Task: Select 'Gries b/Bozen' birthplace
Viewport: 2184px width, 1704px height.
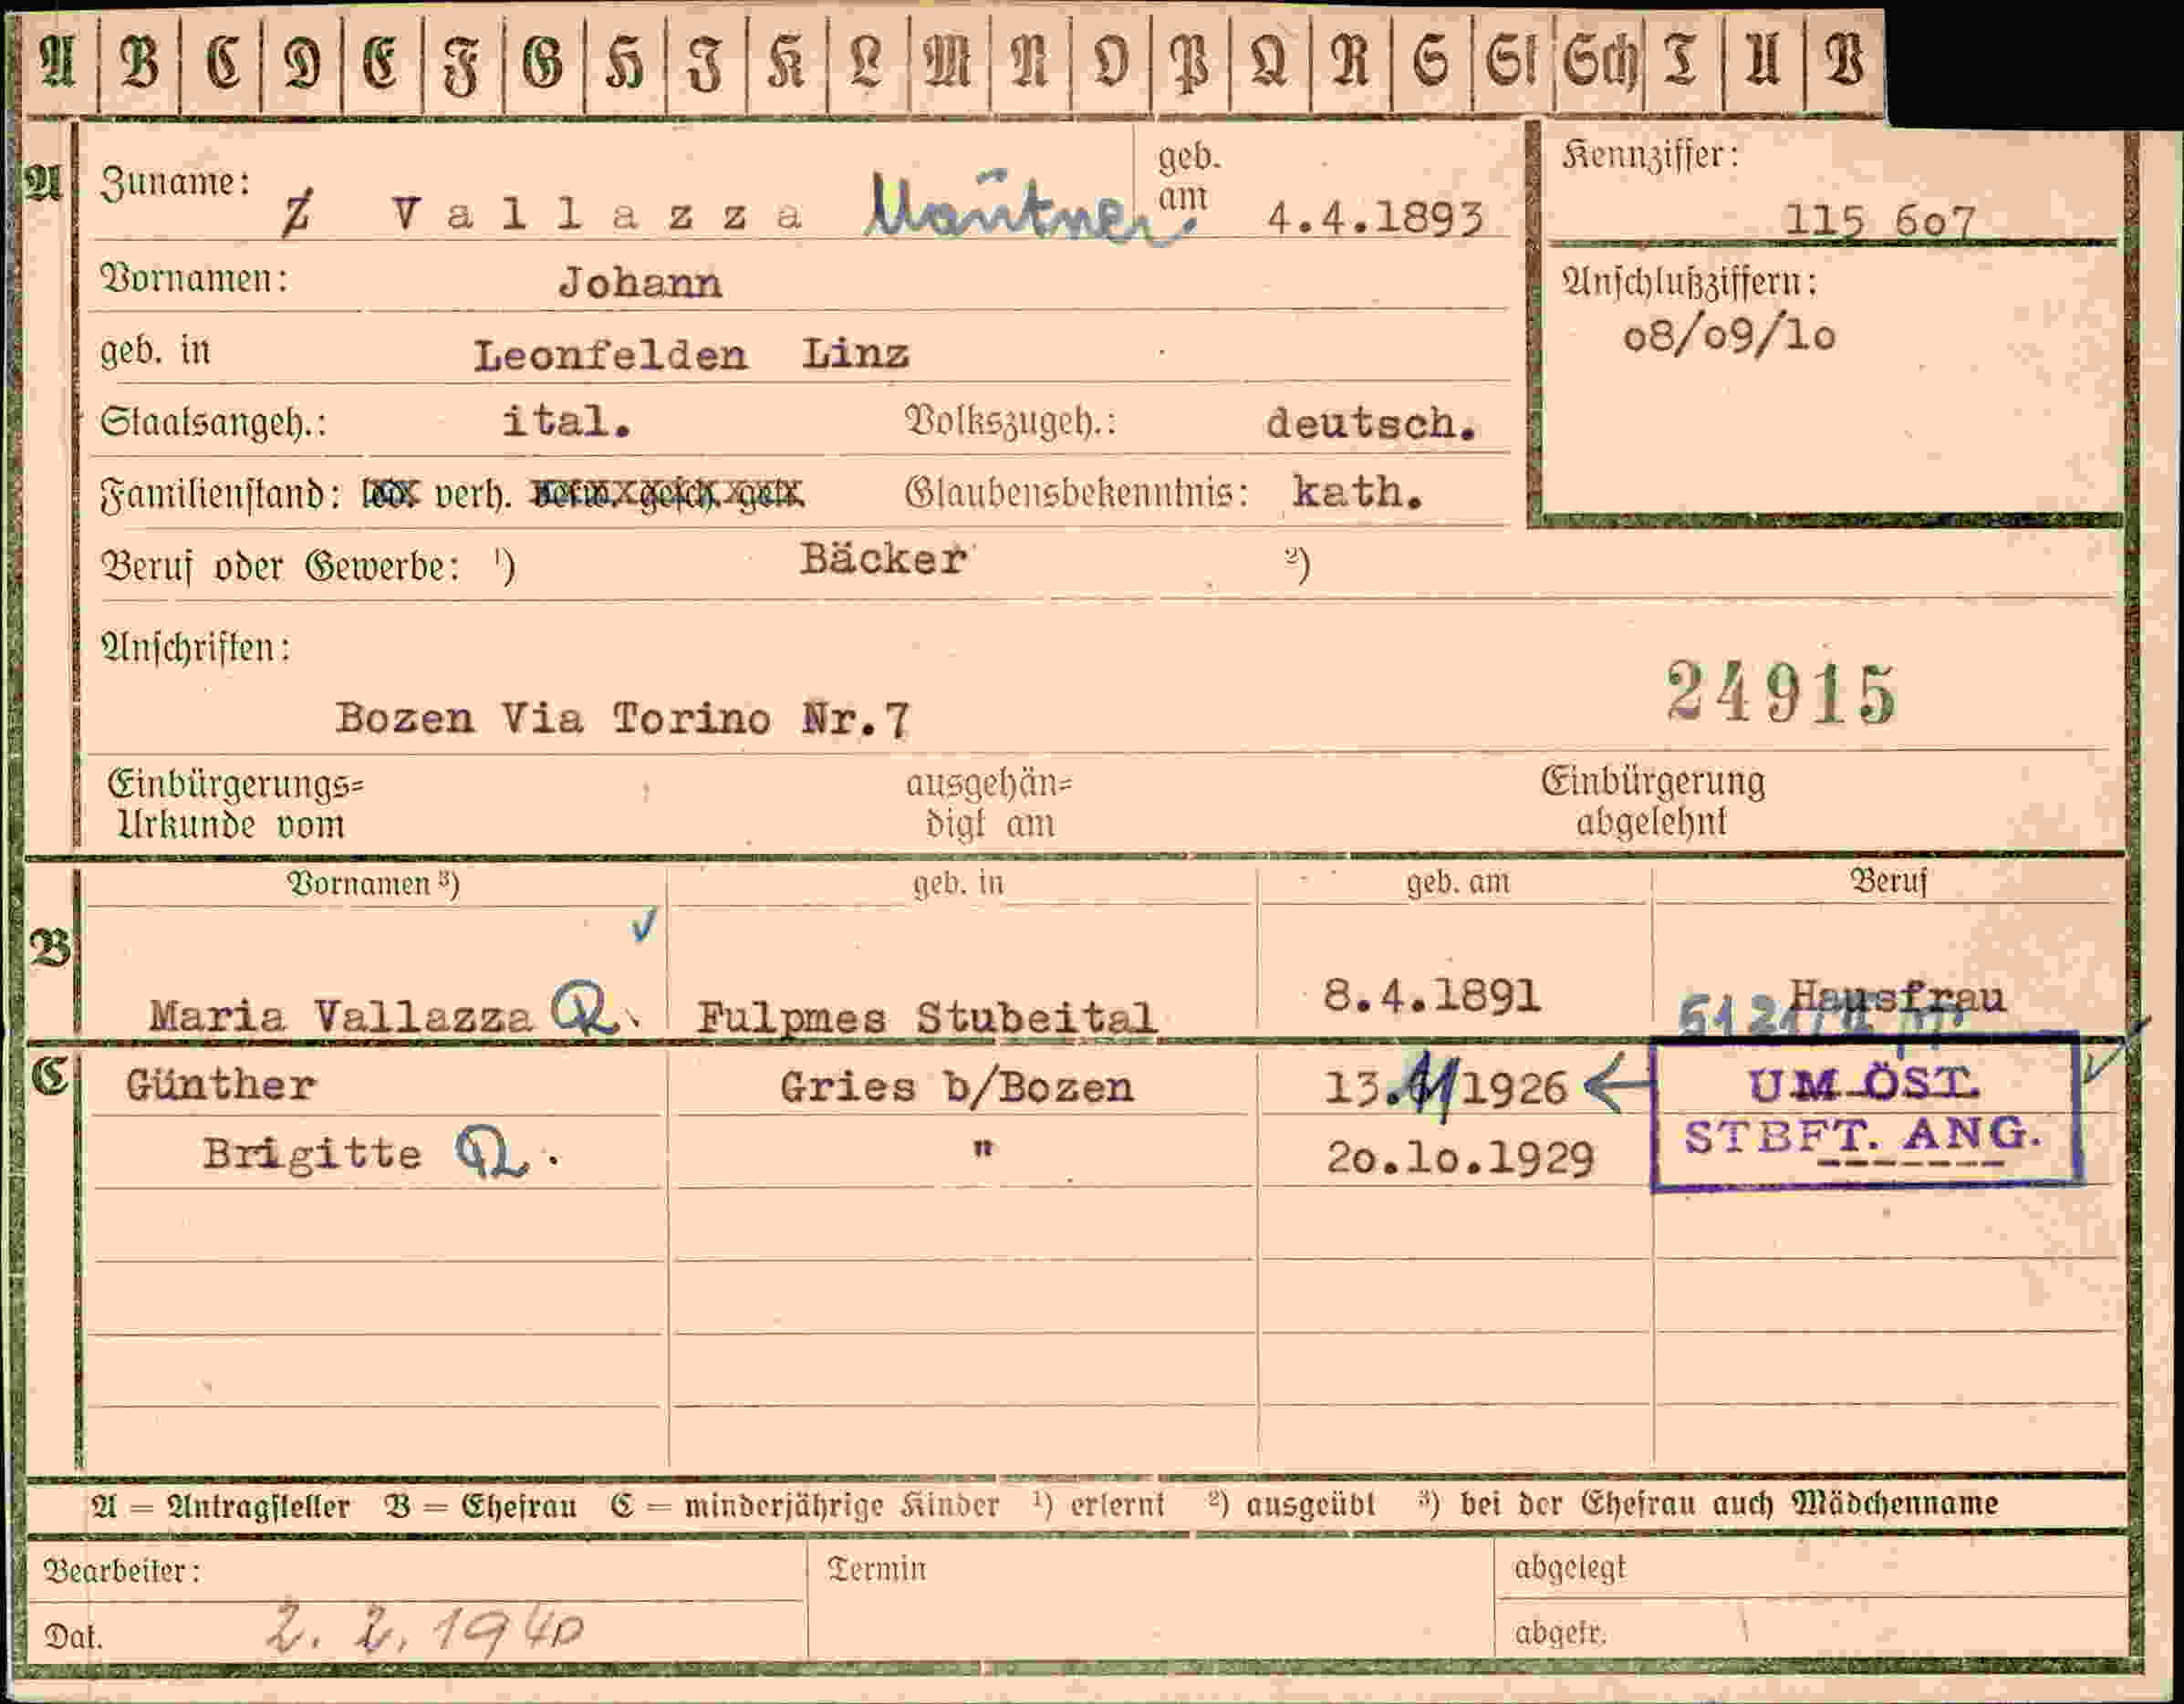Action: 957,1087
